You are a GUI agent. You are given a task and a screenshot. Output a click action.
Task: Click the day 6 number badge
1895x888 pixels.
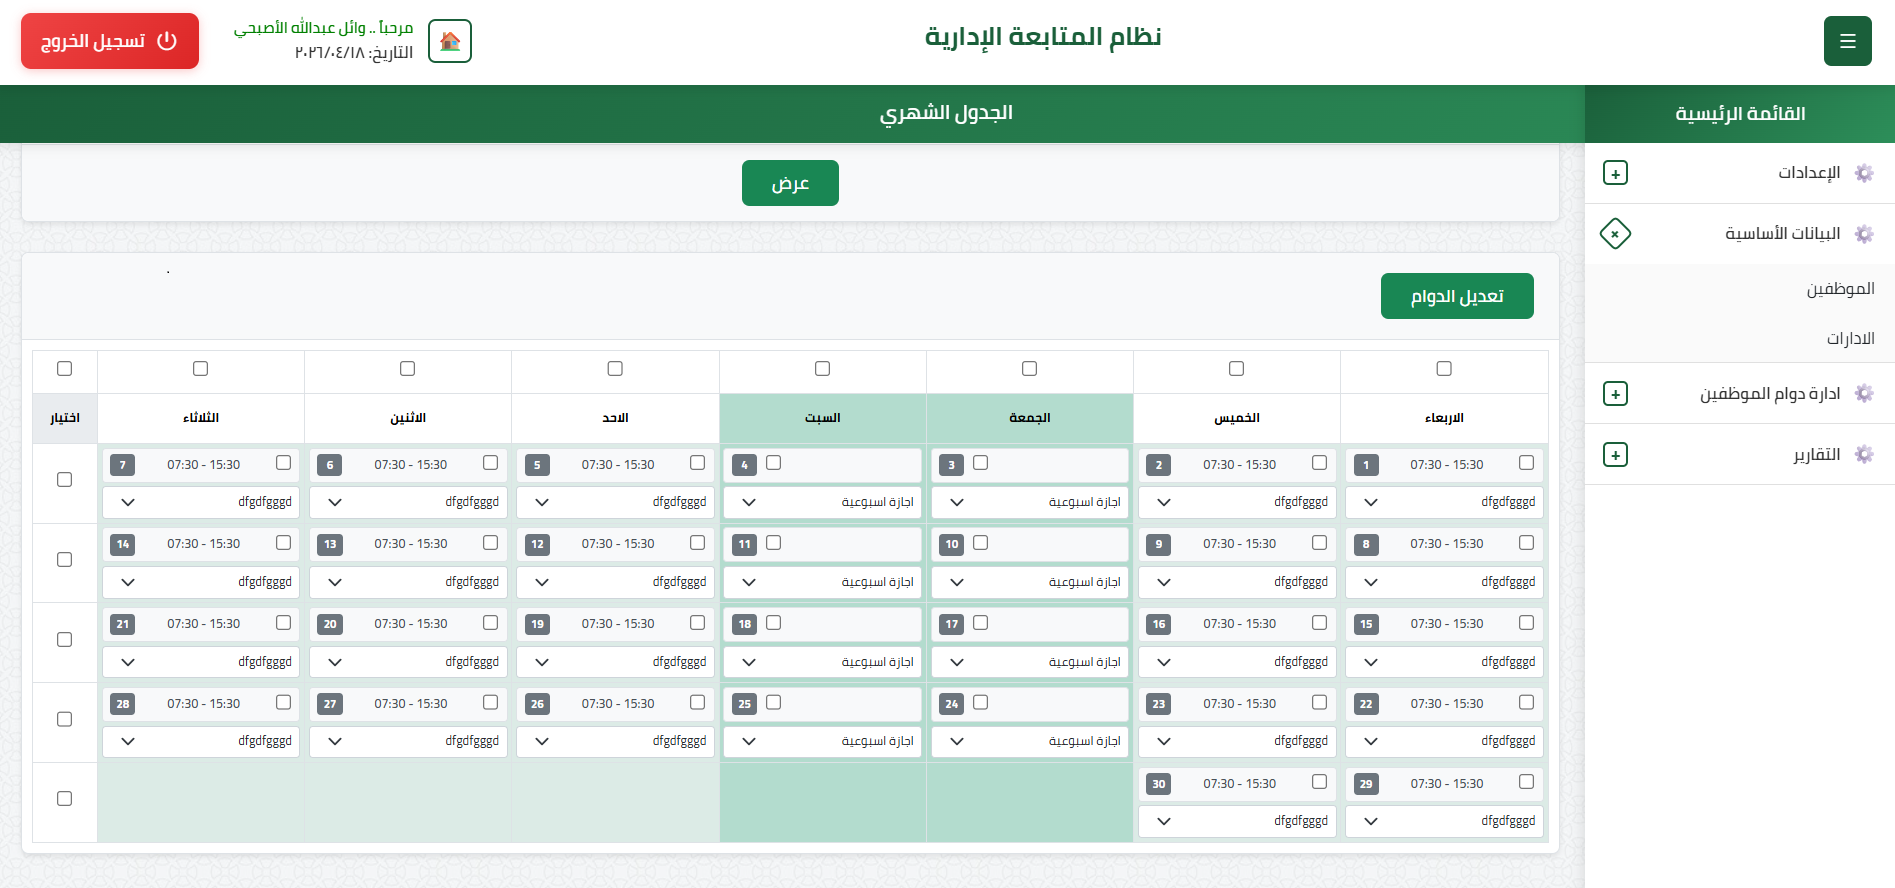pyautogui.click(x=330, y=465)
